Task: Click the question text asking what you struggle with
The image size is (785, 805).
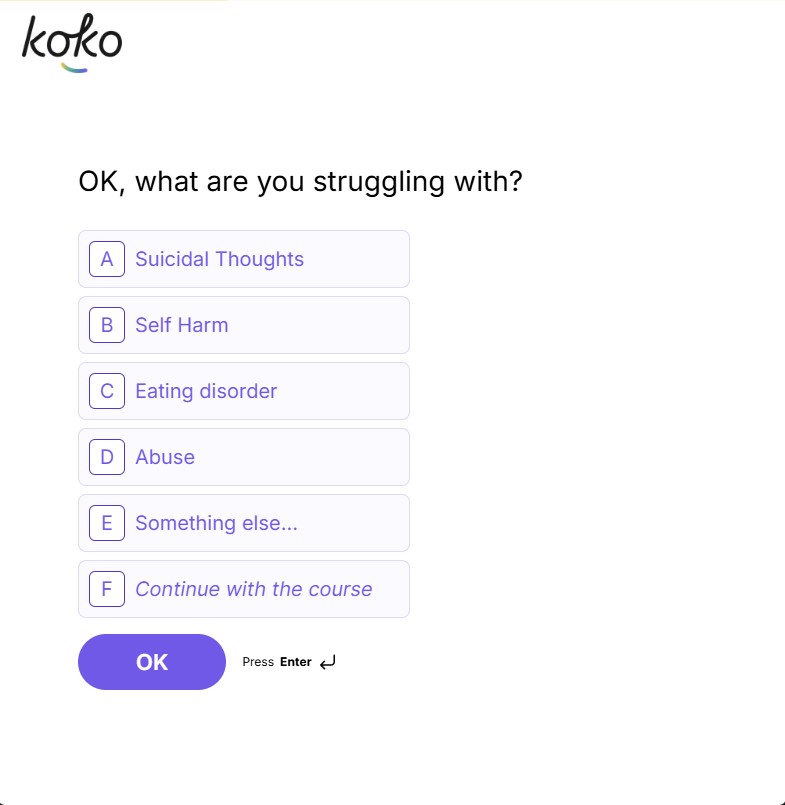Action: pos(300,181)
